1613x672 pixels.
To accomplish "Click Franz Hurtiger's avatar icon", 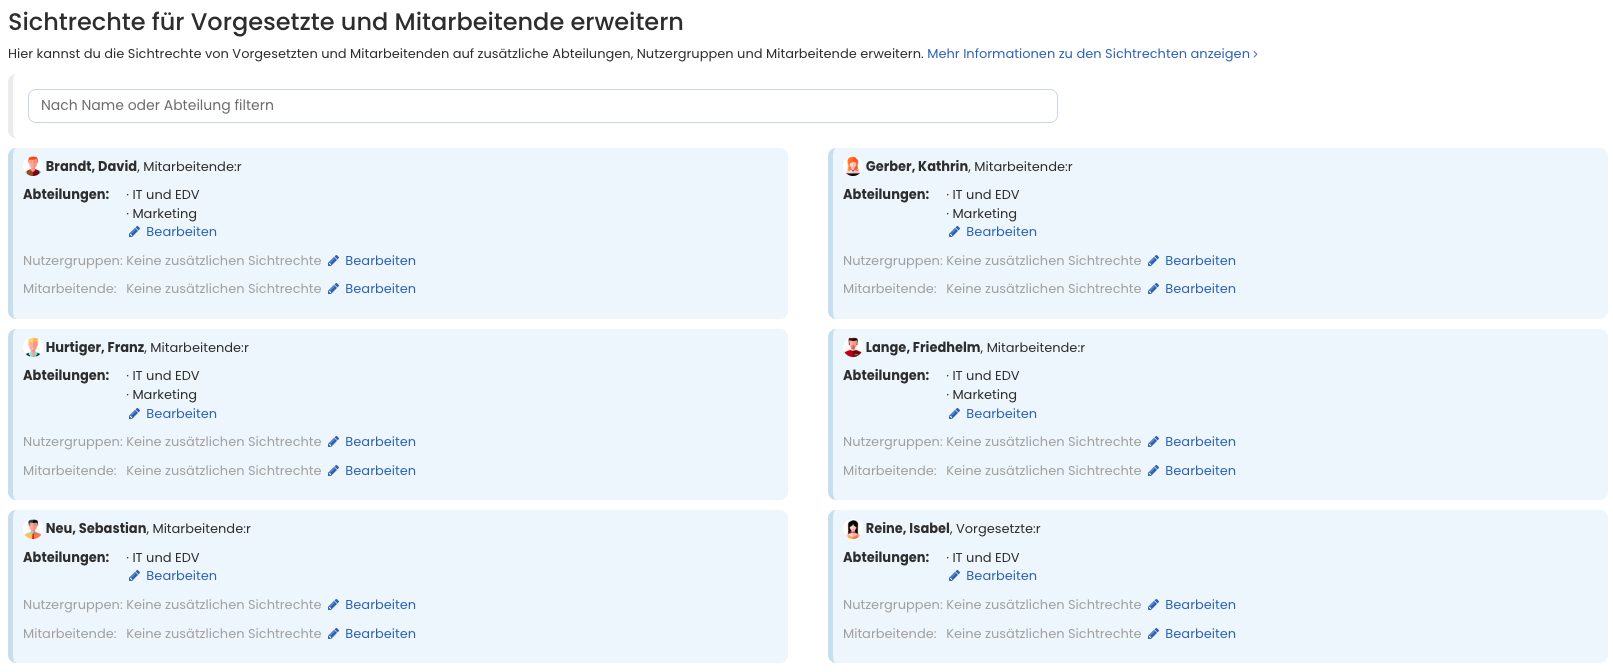I will (33, 348).
